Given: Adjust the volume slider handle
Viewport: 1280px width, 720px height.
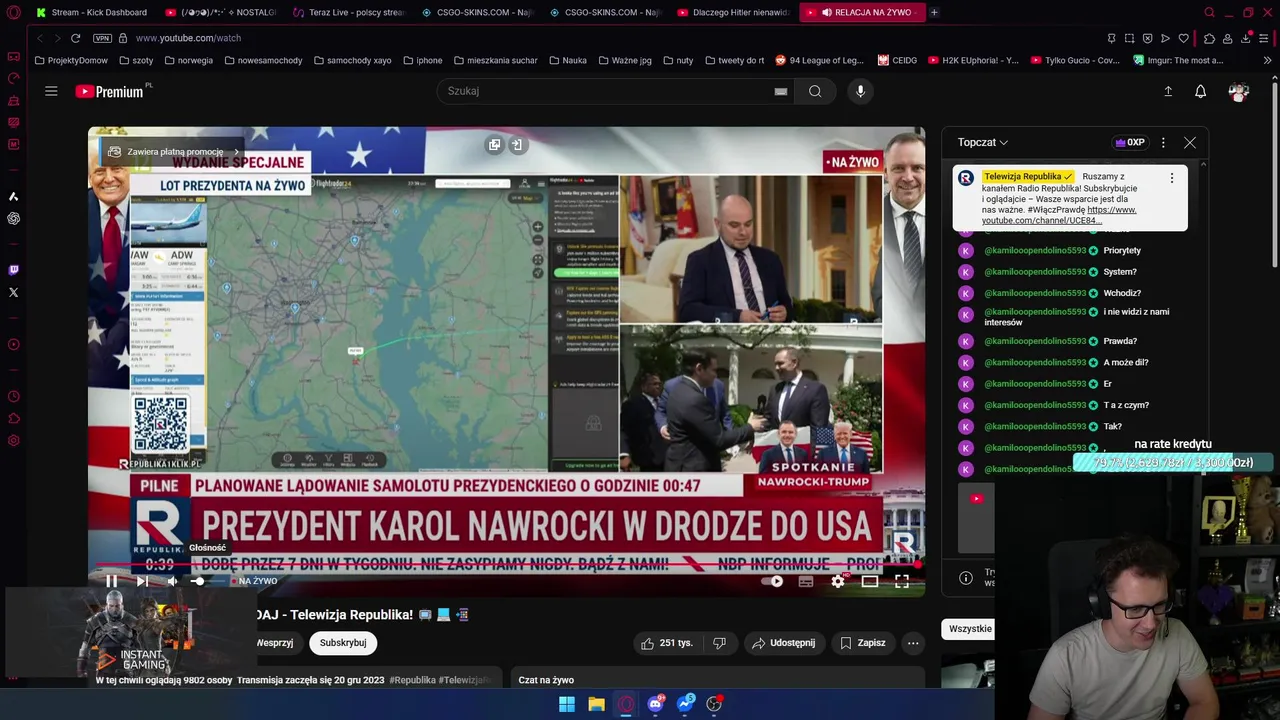Looking at the screenshot, I should (199, 581).
